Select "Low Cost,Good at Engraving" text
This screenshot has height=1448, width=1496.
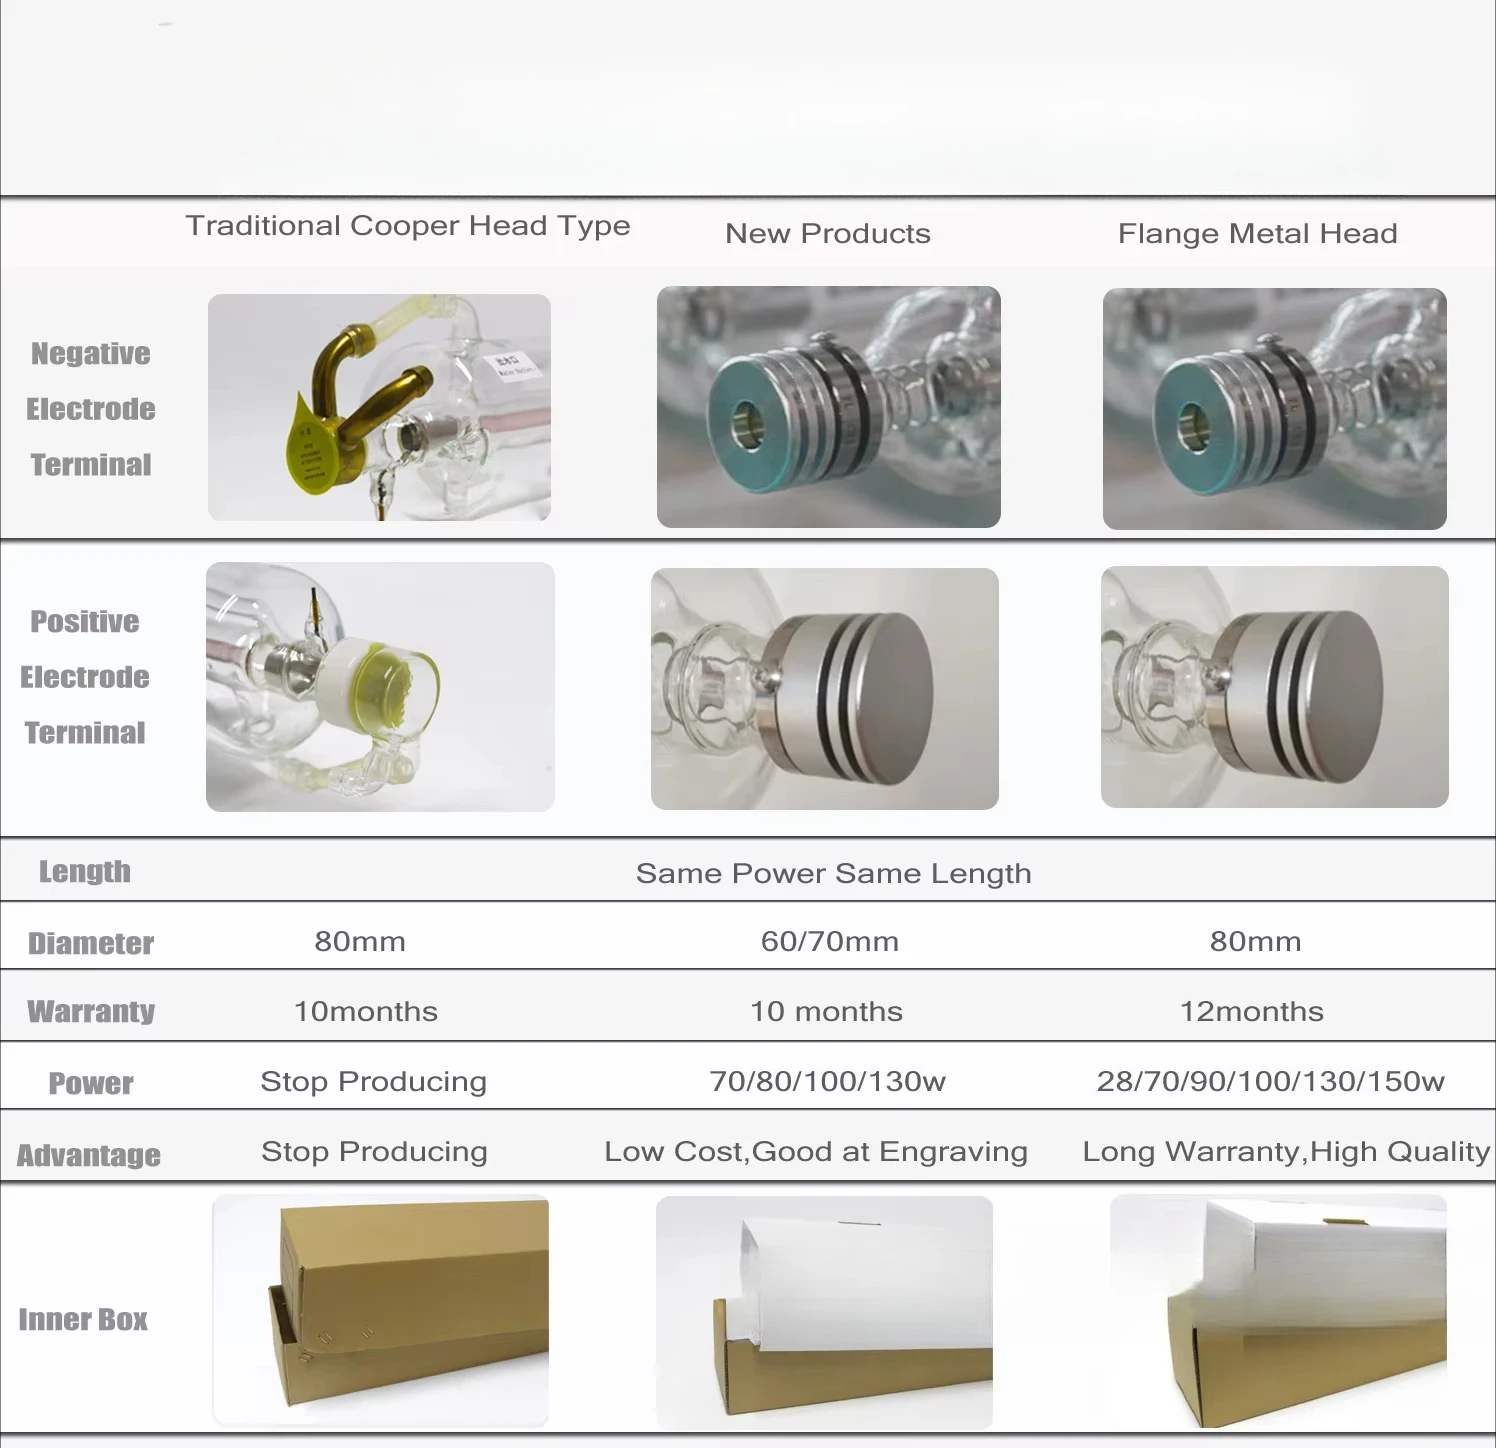[x=816, y=1152]
